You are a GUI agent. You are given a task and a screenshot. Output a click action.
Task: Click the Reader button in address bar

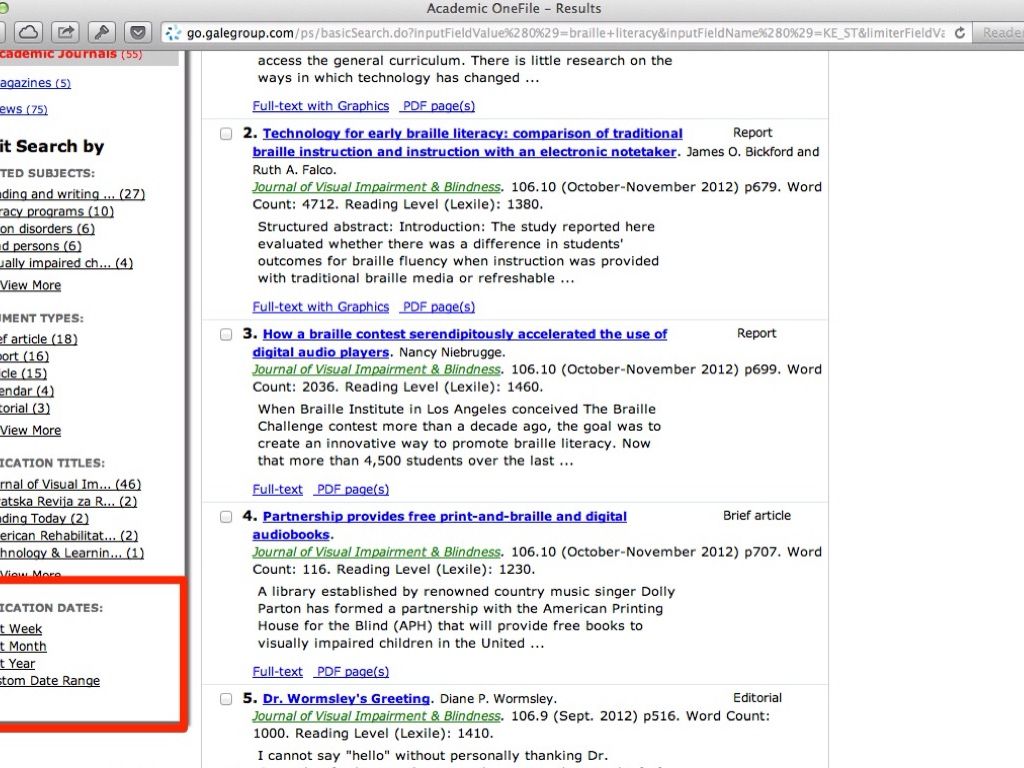tap(1000, 32)
